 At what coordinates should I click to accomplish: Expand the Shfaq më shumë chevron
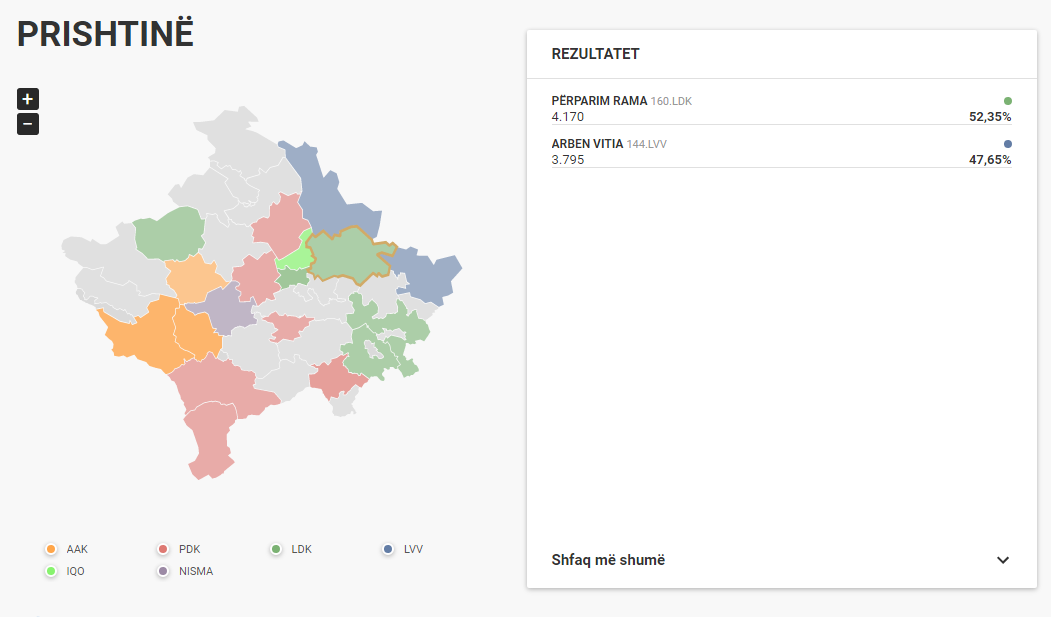point(1003,560)
